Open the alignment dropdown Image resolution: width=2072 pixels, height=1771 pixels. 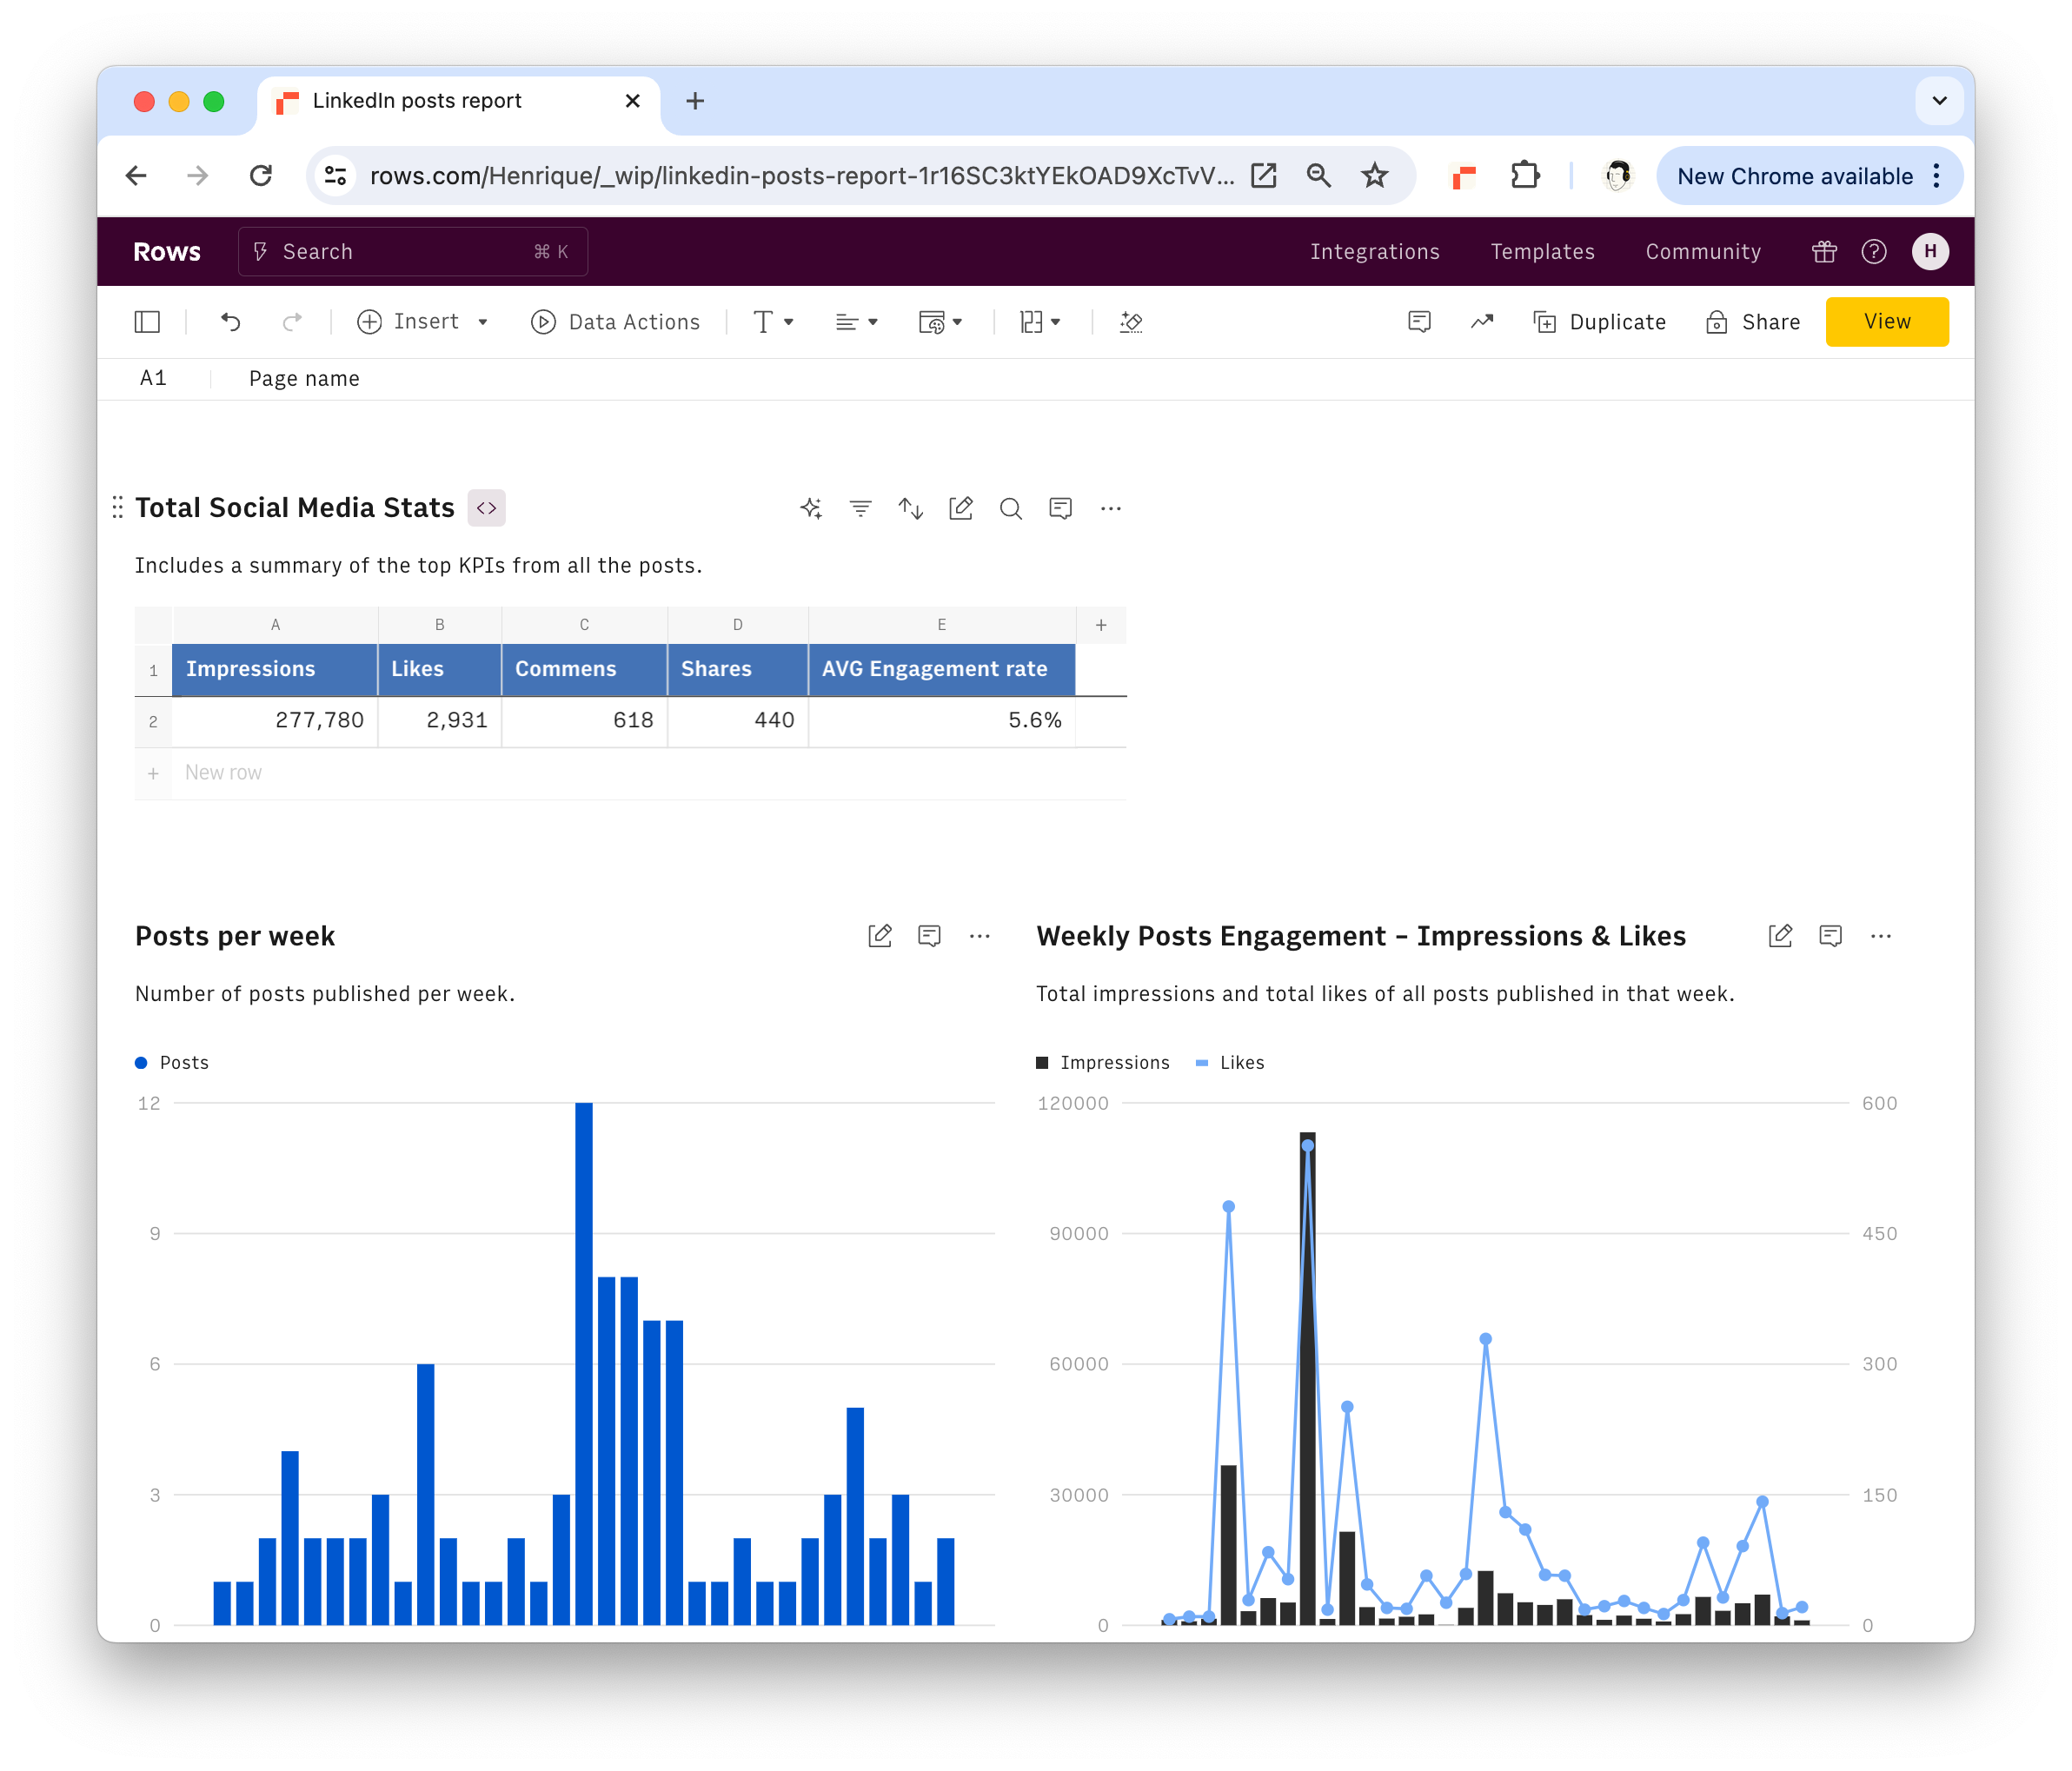point(856,322)
